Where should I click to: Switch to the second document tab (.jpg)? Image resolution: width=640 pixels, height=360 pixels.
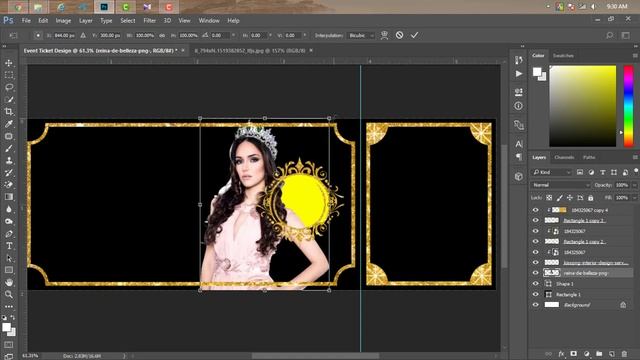point(249,51)
